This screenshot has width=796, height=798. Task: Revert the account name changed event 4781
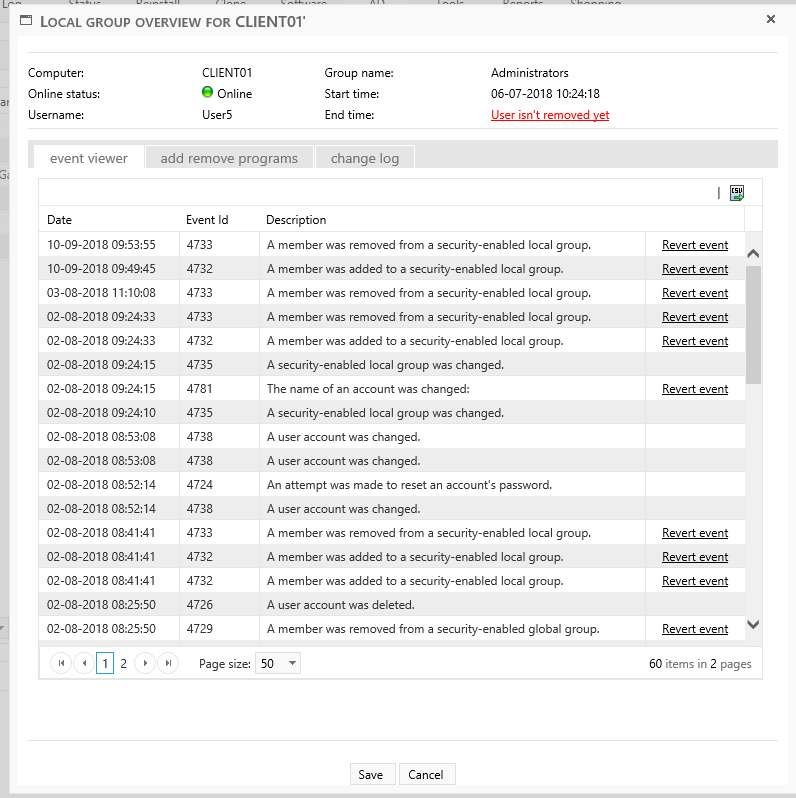(694, 389)
